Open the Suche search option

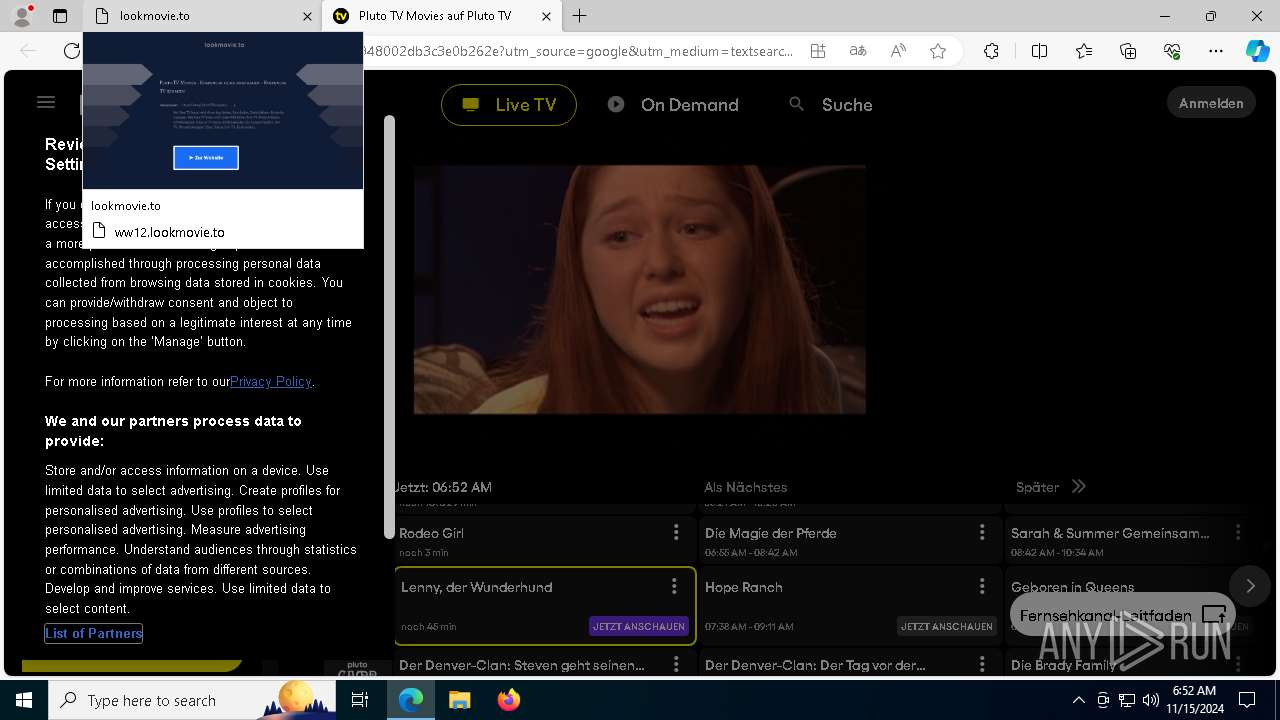coord(831,105)
